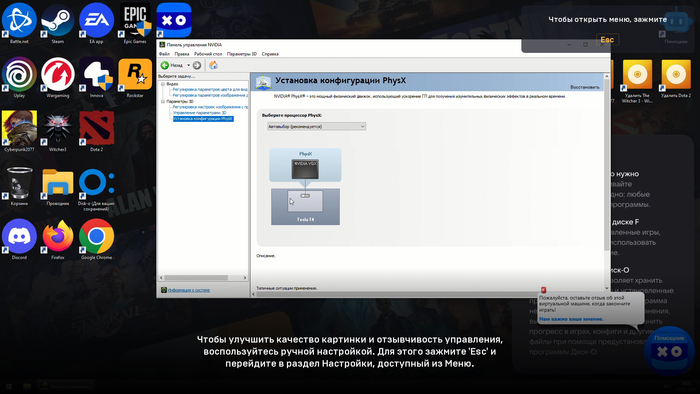Click the Информация о системе link
The image size is (700, 394).
click(189, 290)
